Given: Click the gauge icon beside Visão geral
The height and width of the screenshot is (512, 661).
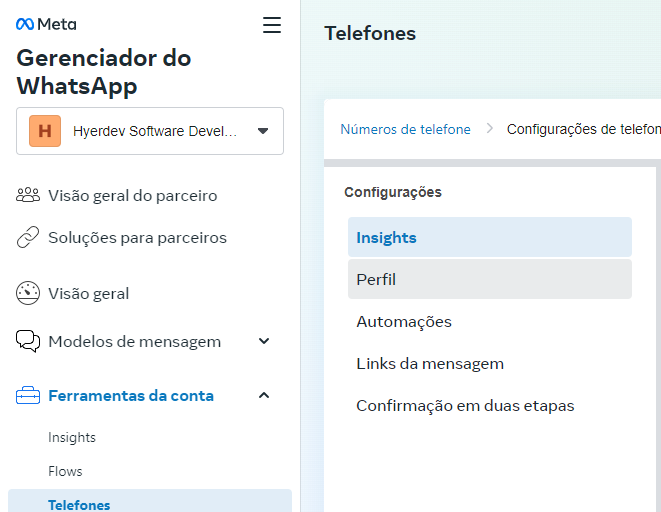Looking at the screenshot, I should [x=28, y=293].
